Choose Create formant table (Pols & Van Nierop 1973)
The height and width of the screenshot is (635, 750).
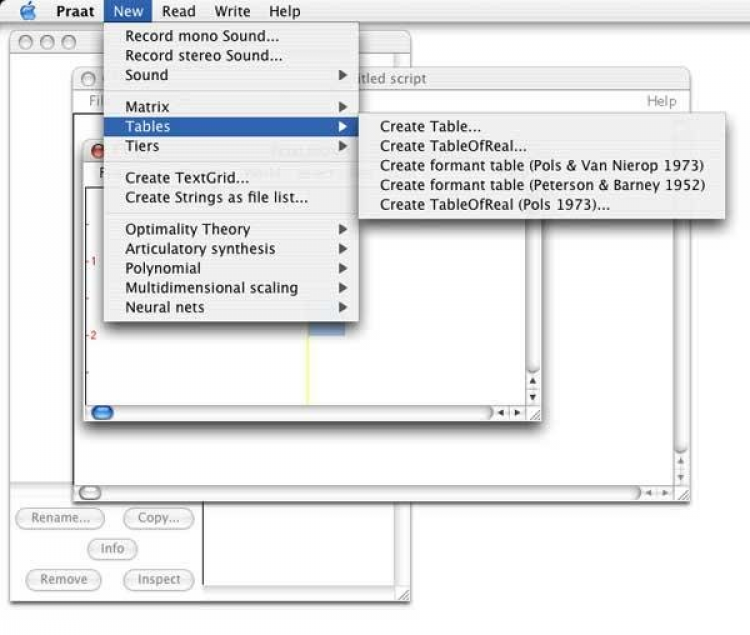click(x=541, y=165)
